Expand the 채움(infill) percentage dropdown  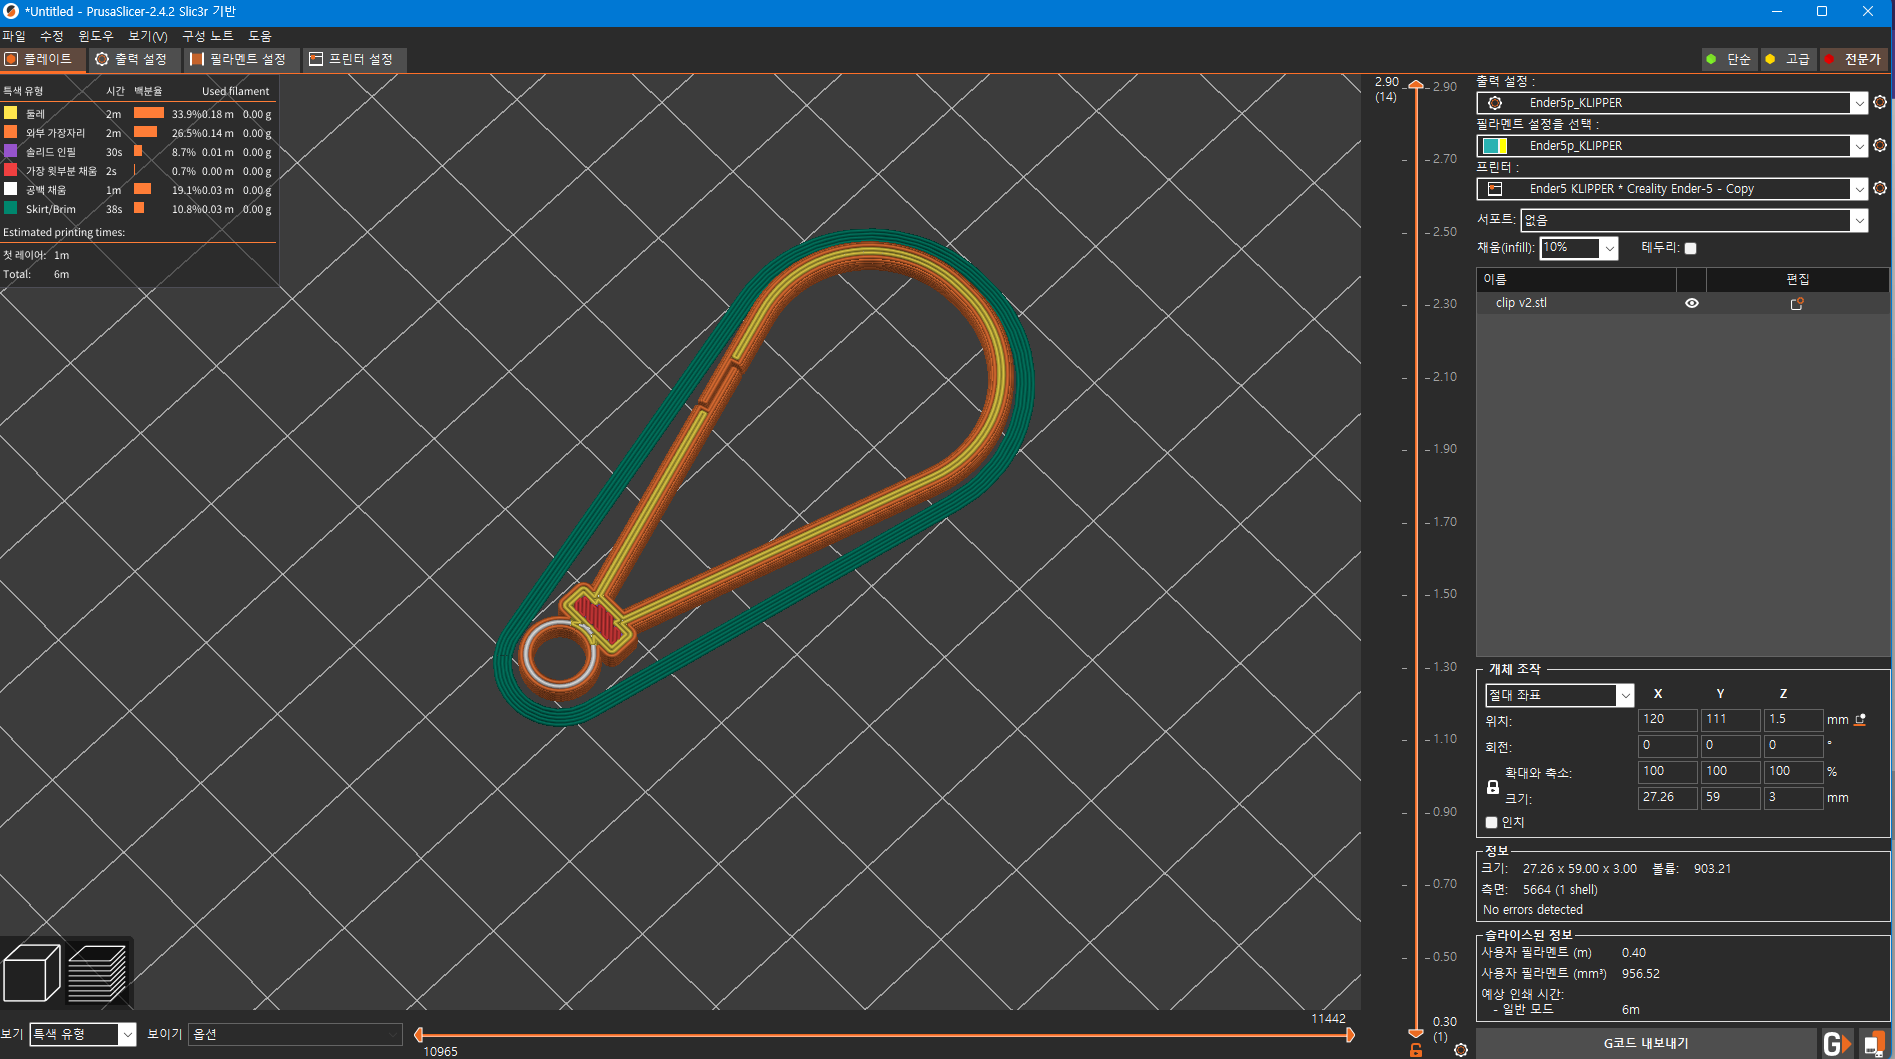1609,248
